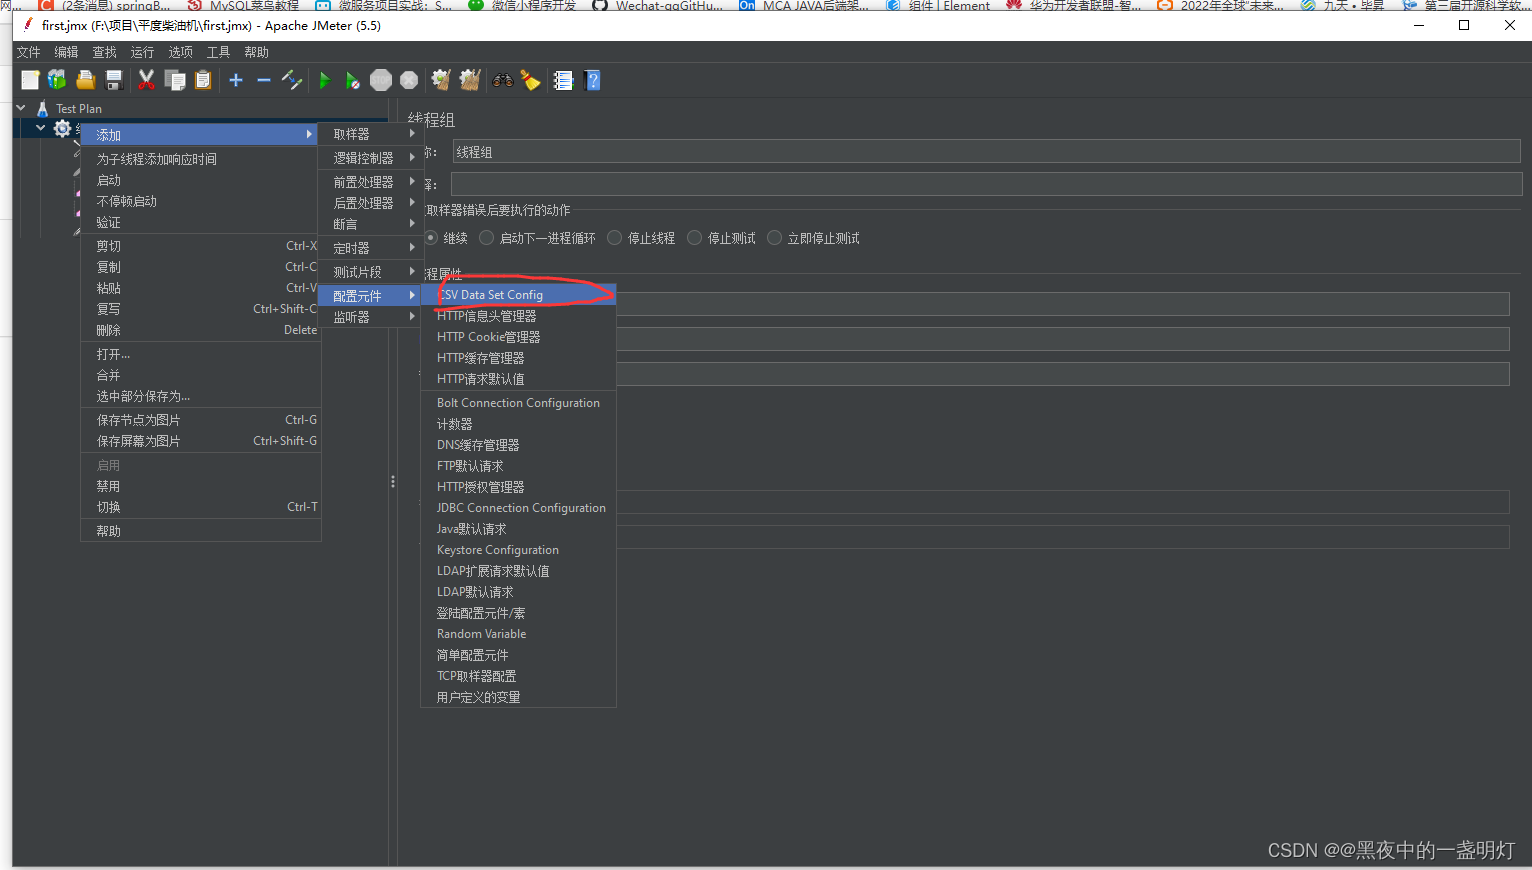The image size is (1532, 870).
Task: Click the blue plus Expand All icon
Action: coord(236,80)
